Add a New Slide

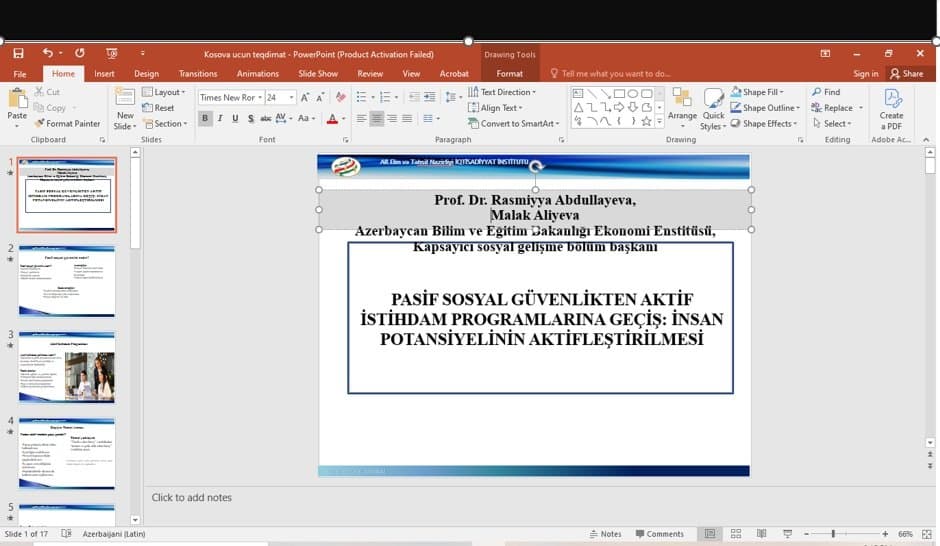point(125,109)
